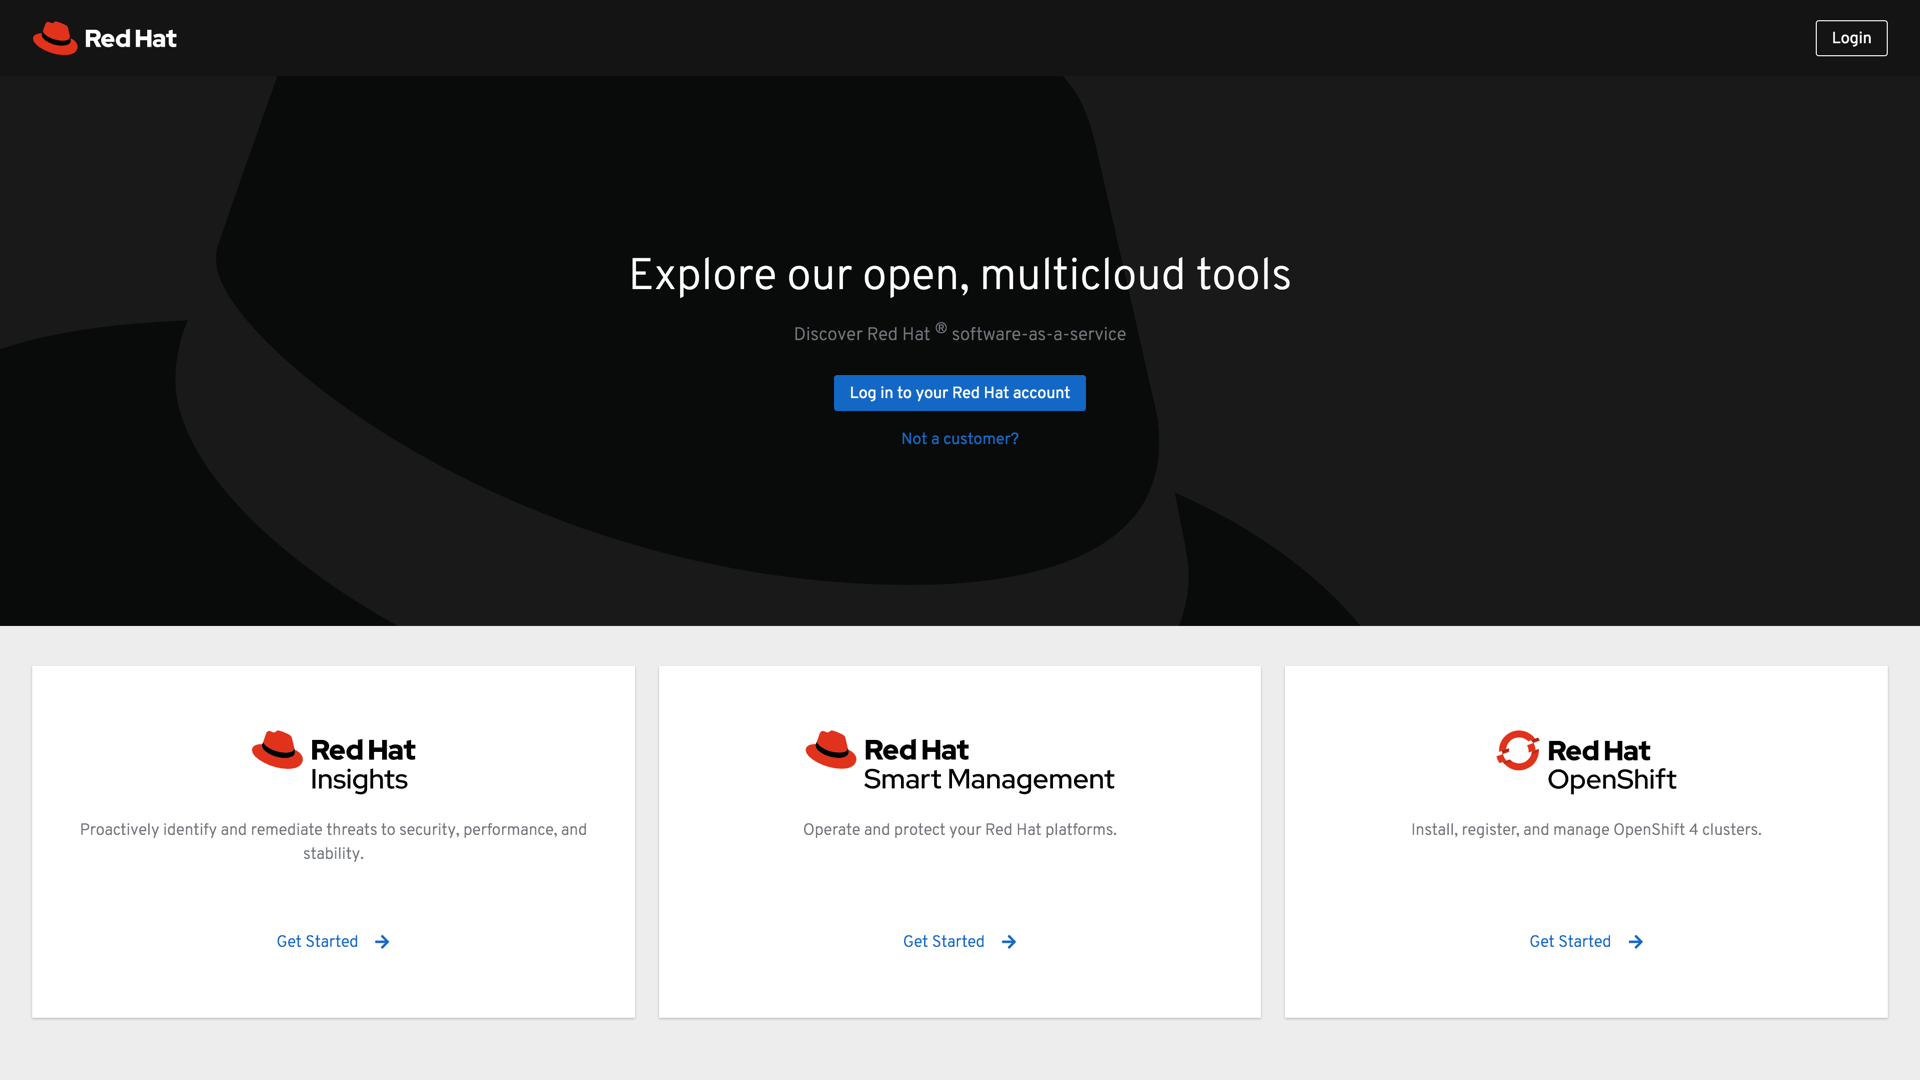
Task: Click arrow icon next to OpenShift Get Started
Action: click(x=1636, y=942)
